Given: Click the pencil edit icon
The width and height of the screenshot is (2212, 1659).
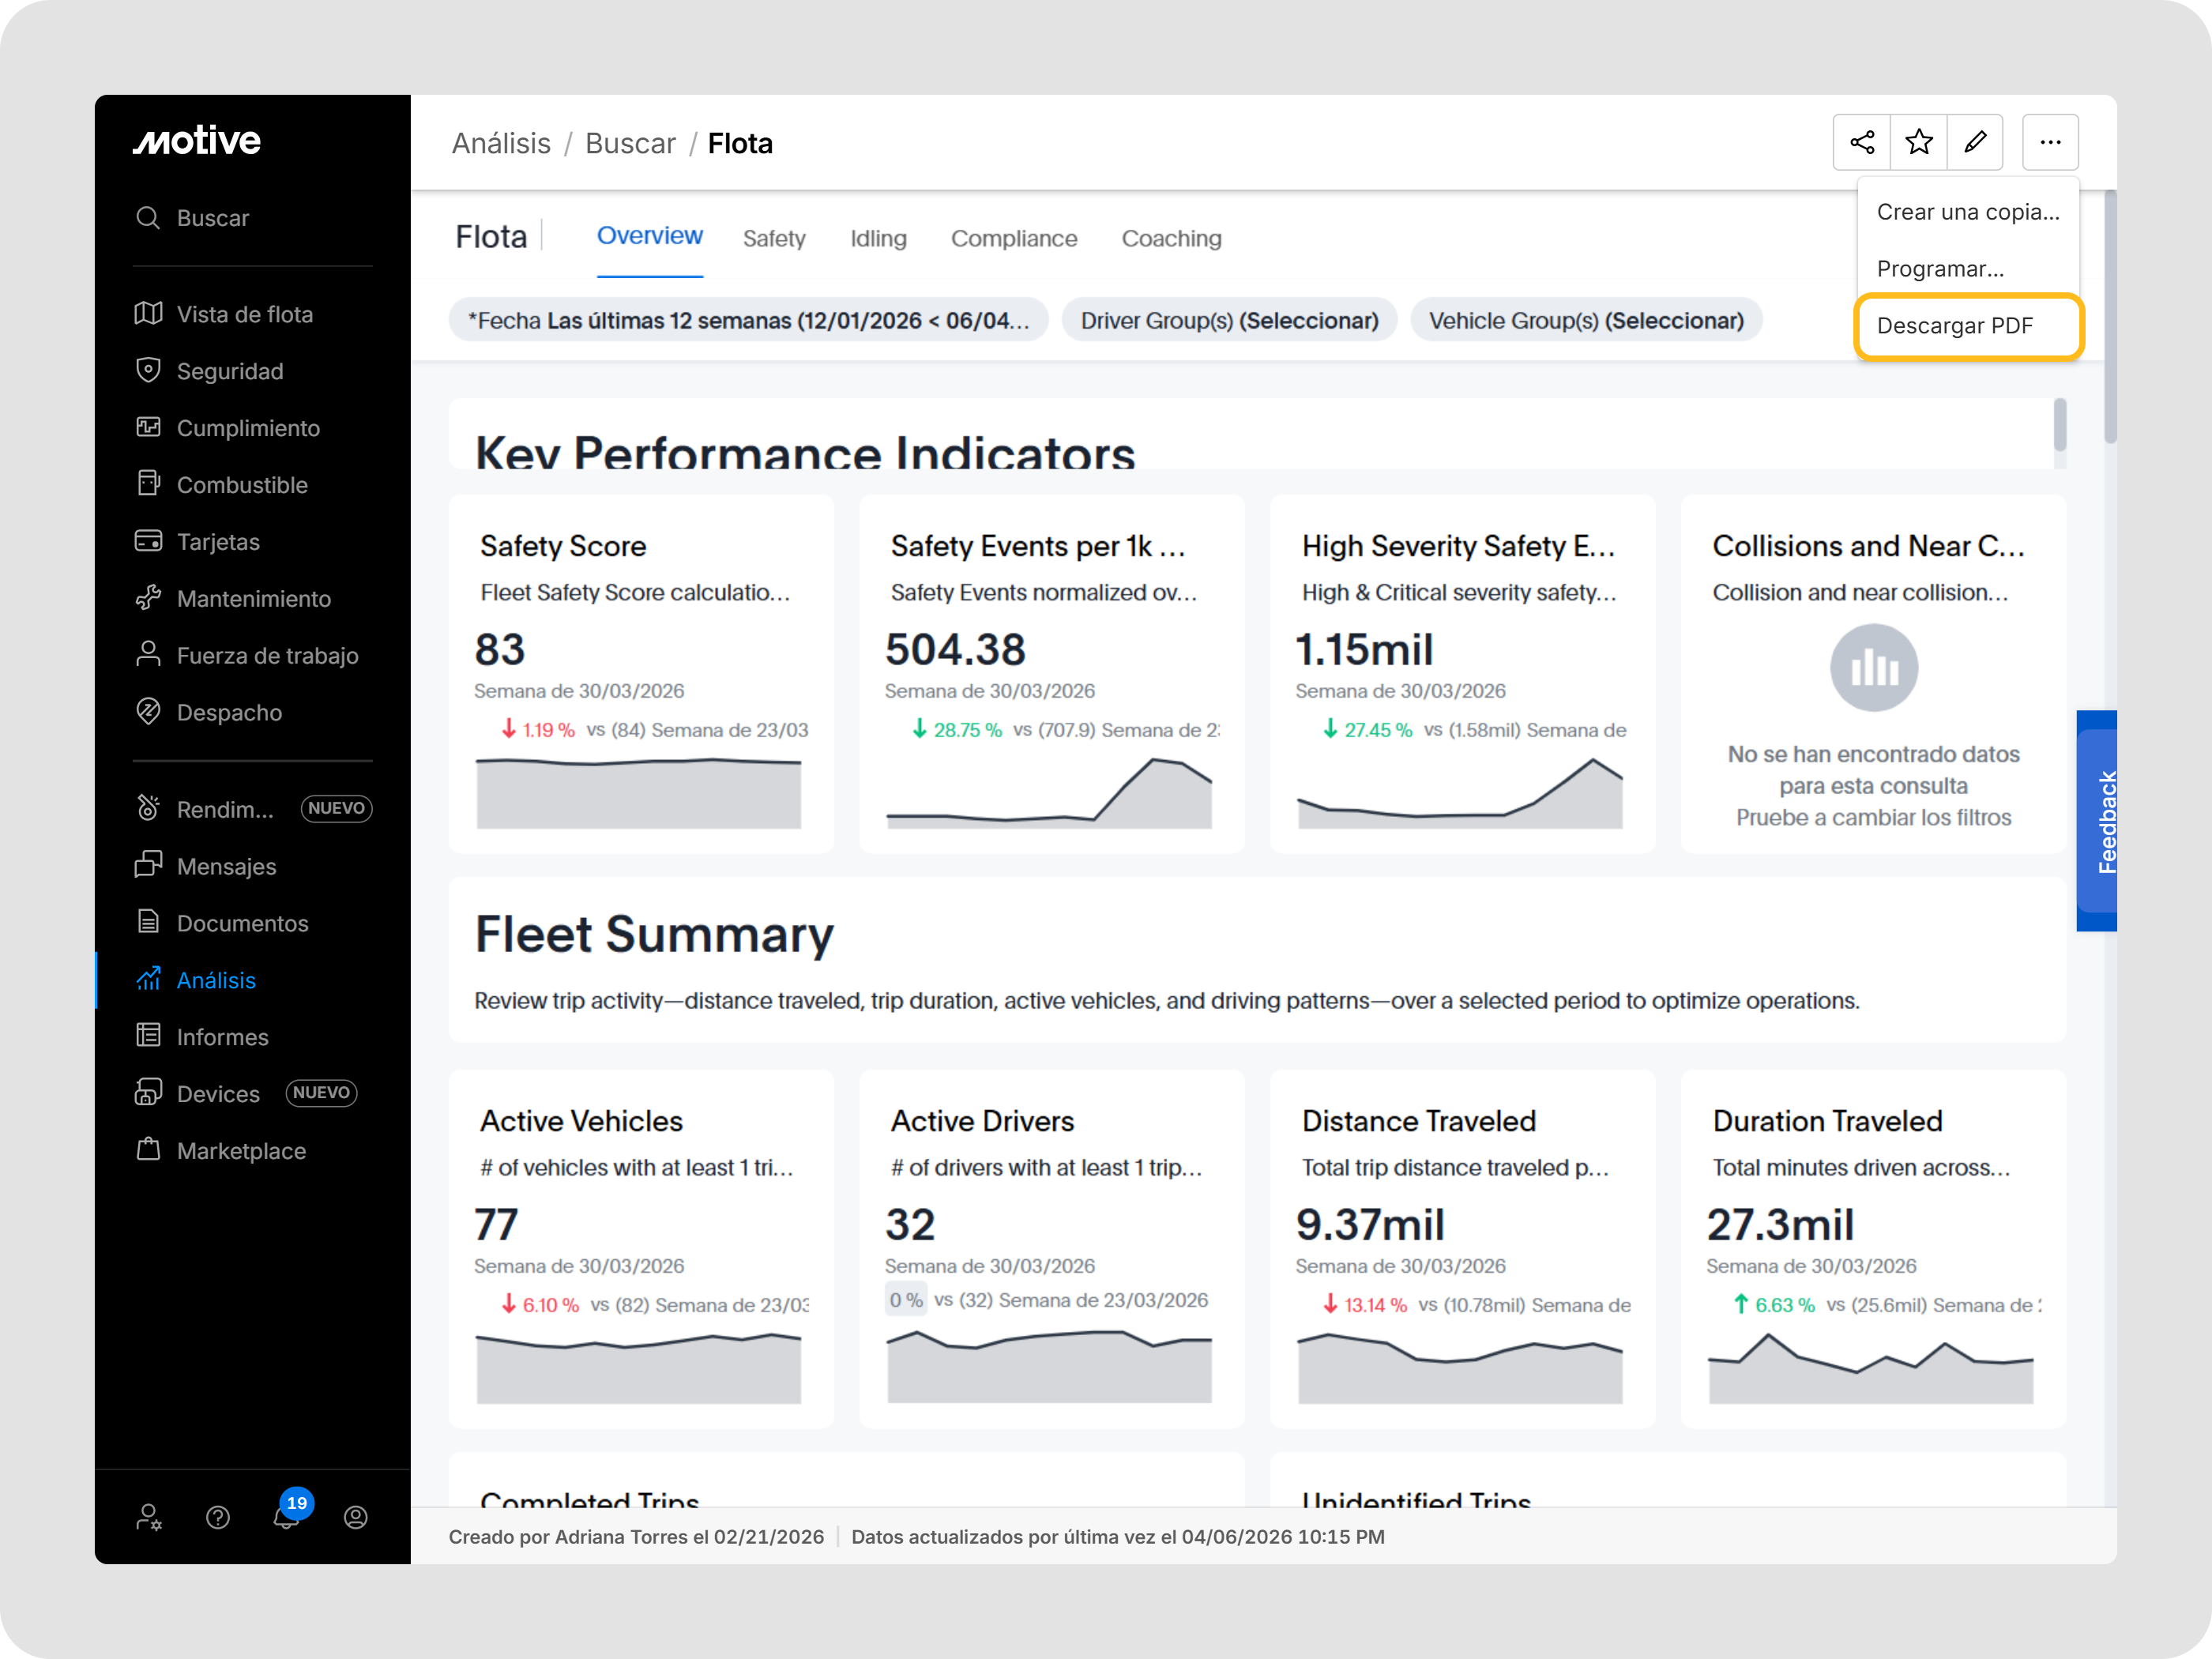Looking at the screenshot, I should coord(1975,143).
